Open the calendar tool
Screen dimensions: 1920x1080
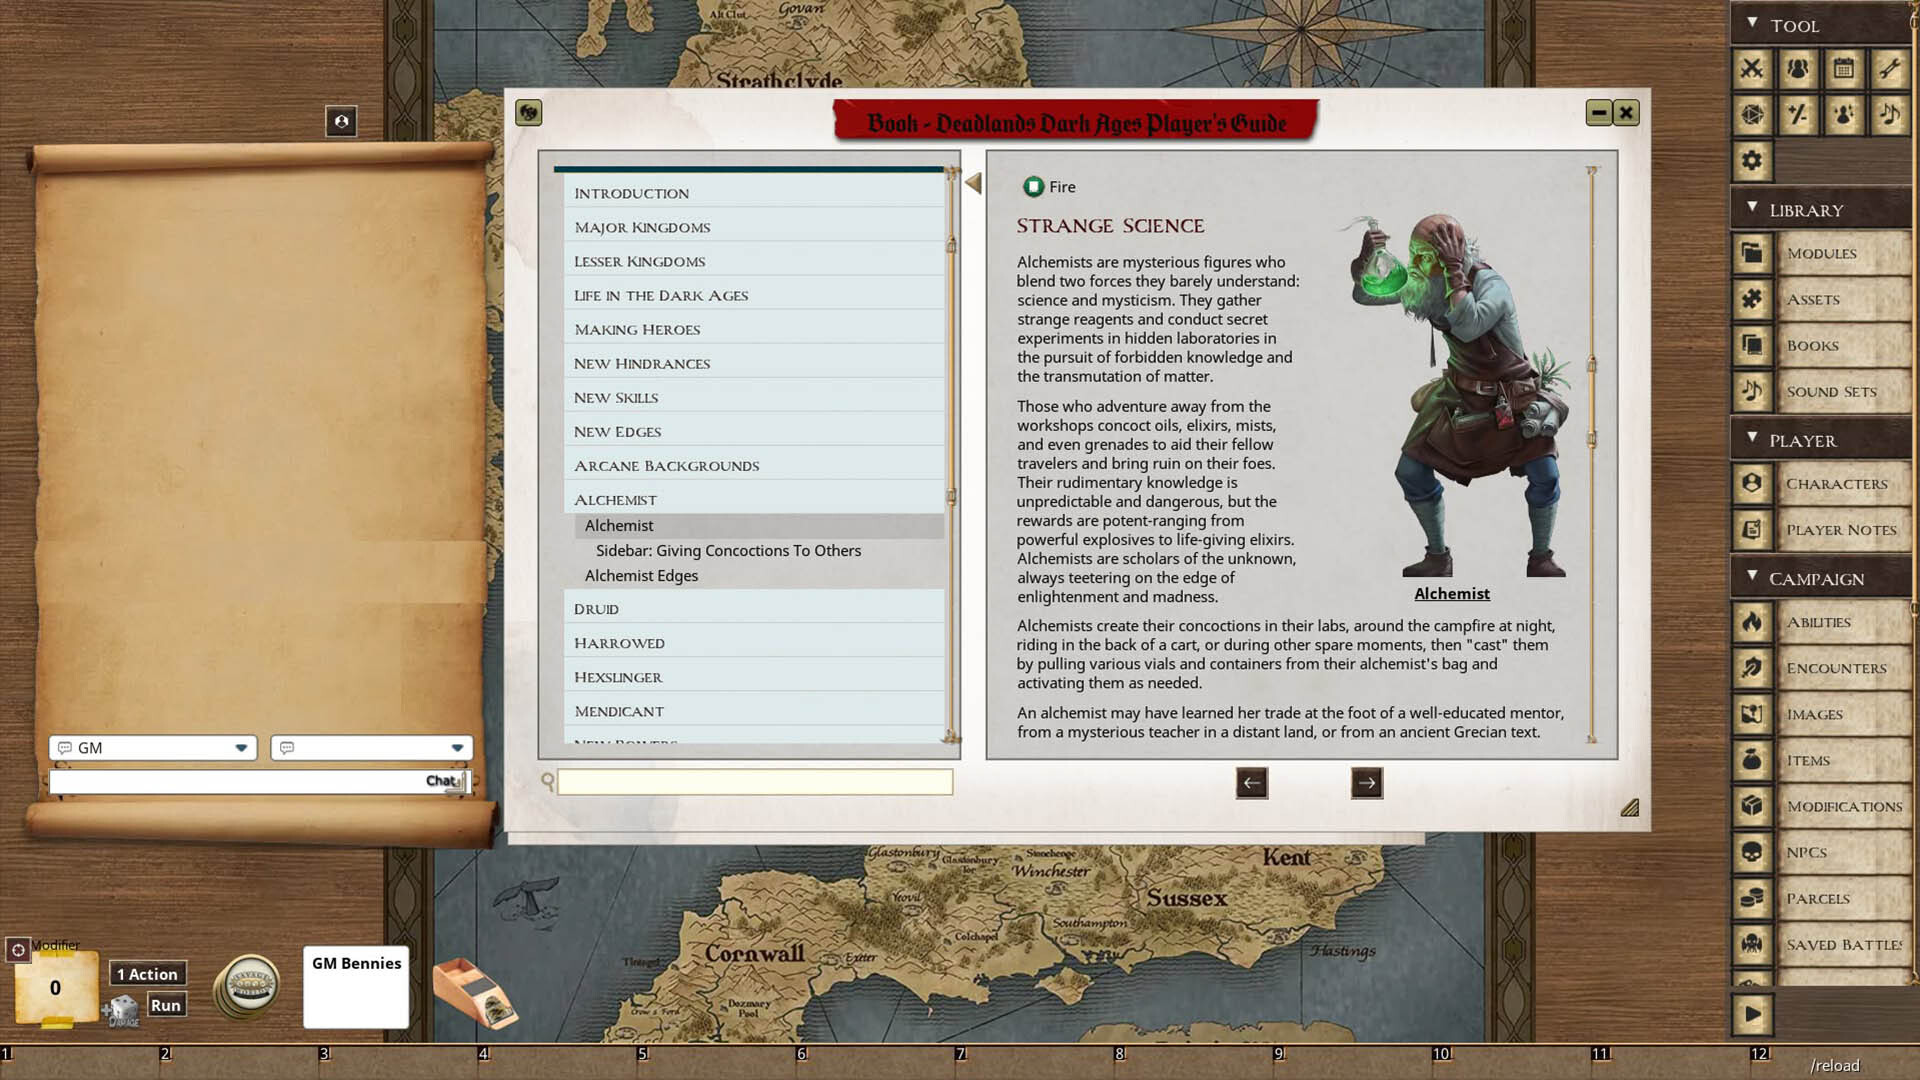pyautogui.click(x=1844, y=69)
